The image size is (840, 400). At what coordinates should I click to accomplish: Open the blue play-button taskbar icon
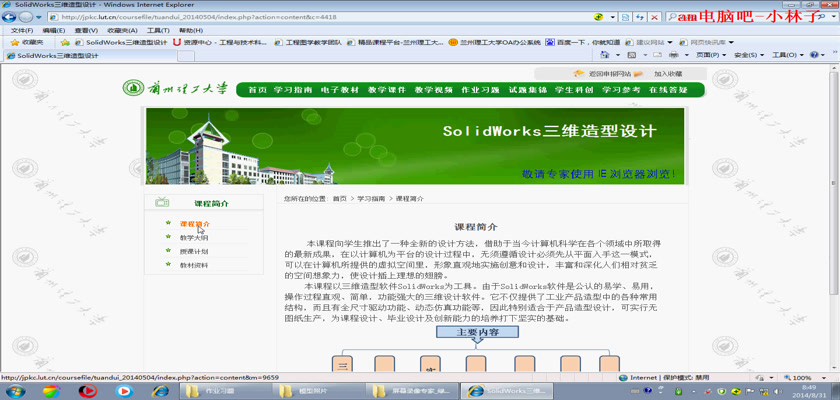(x=124, y=391)
